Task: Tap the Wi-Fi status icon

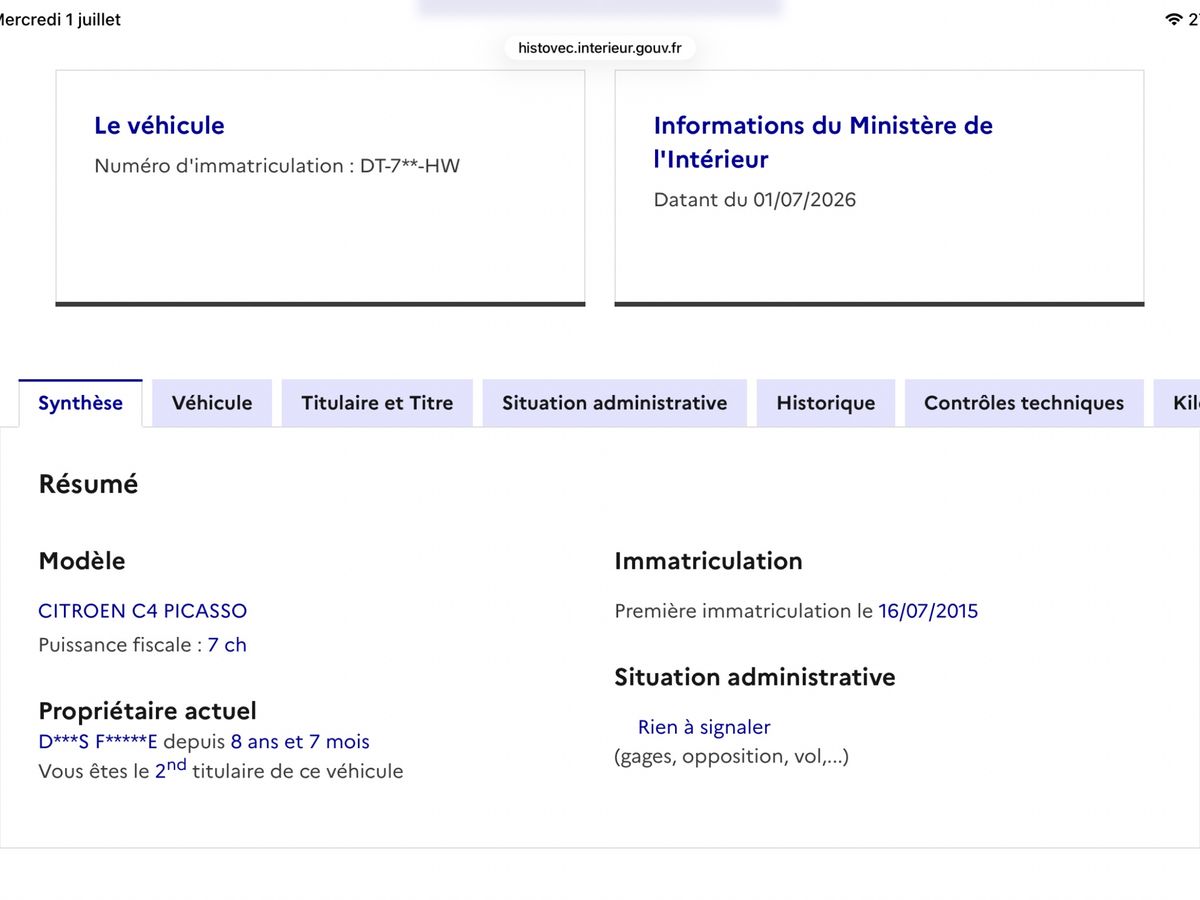Action: coord(1174,19)
